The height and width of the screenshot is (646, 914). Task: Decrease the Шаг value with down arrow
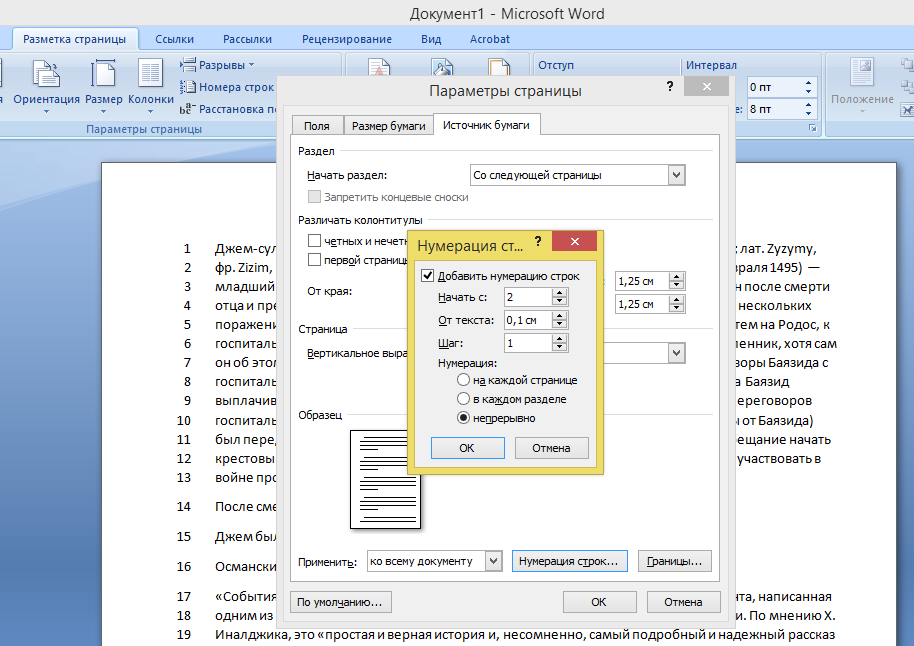560,347
